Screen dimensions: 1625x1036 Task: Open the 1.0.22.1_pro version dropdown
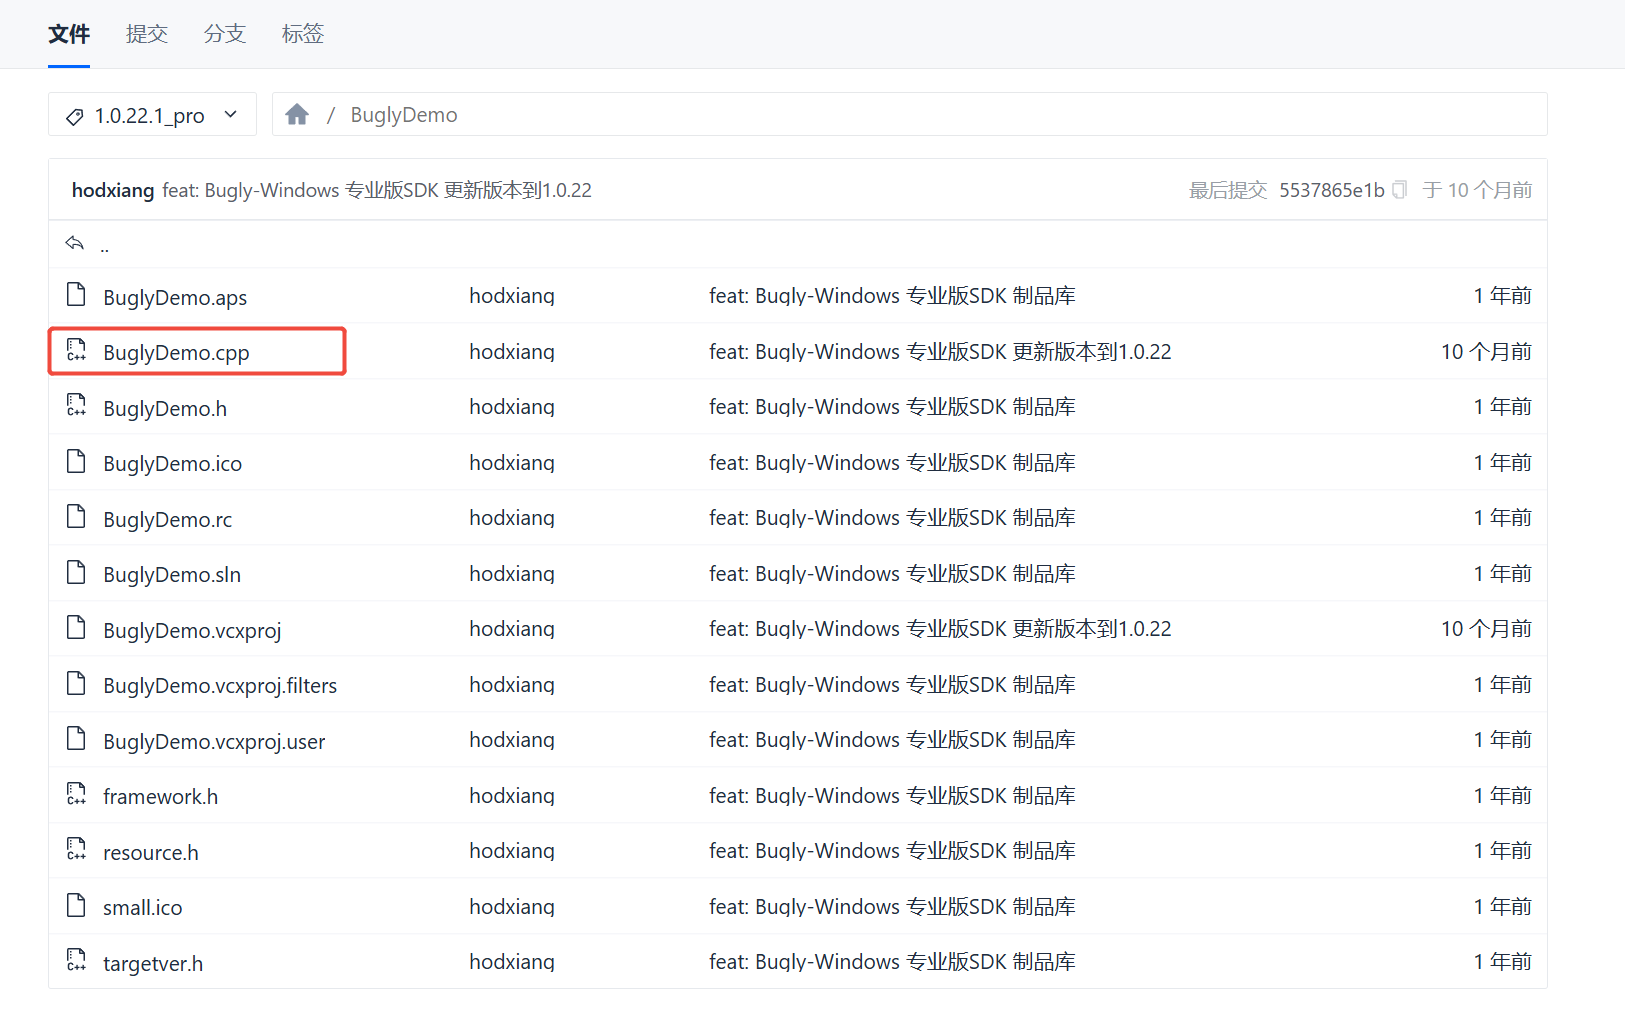151,115
